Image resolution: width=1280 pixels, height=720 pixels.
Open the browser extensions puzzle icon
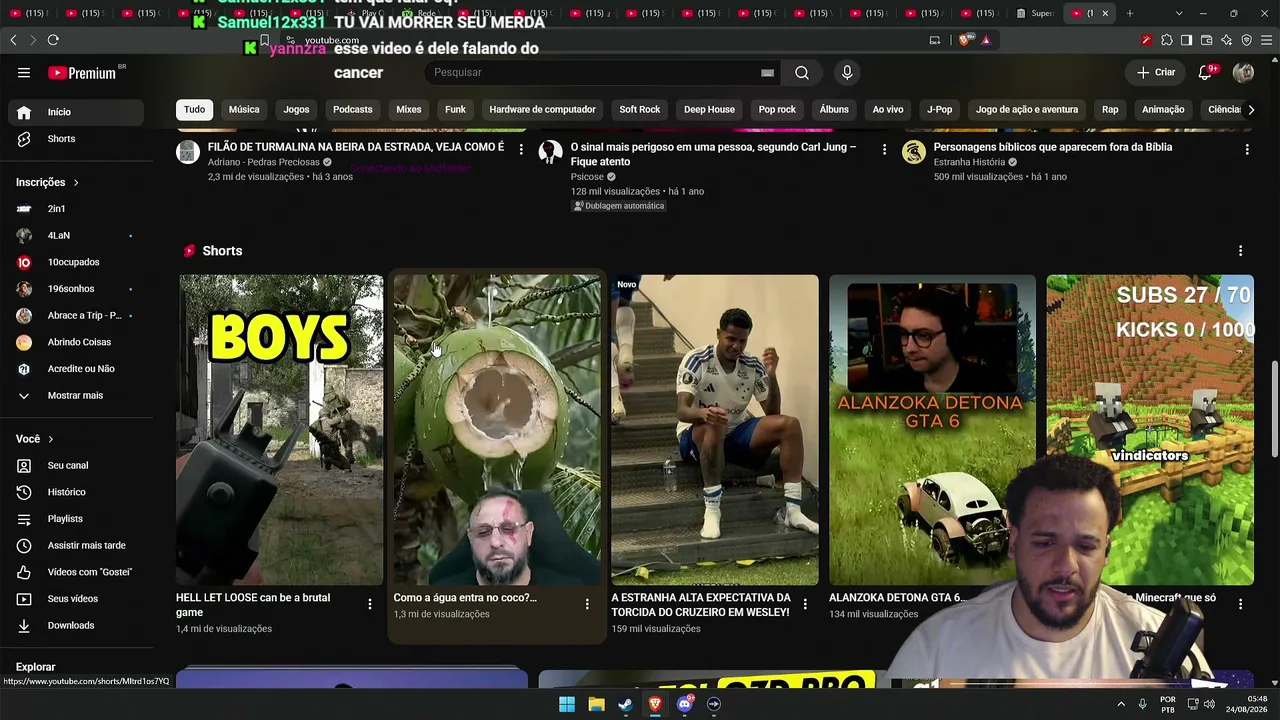[1167, 40]
